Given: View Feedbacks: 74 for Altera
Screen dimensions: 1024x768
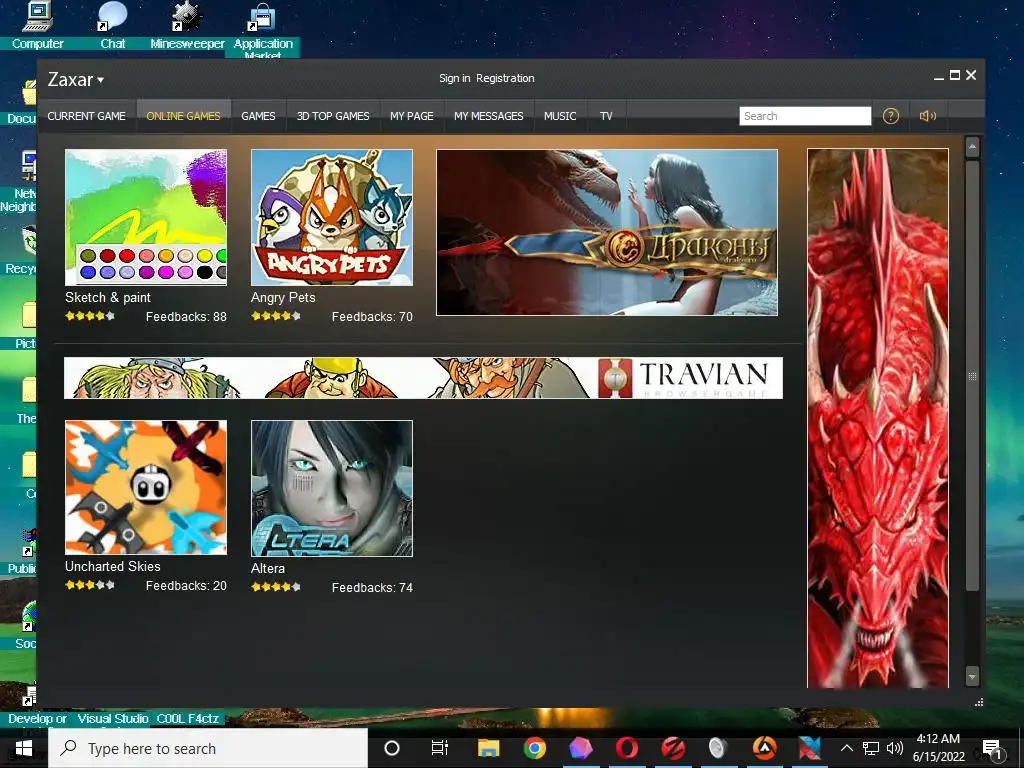Looking at the screenshot, I should coord(372,588).
